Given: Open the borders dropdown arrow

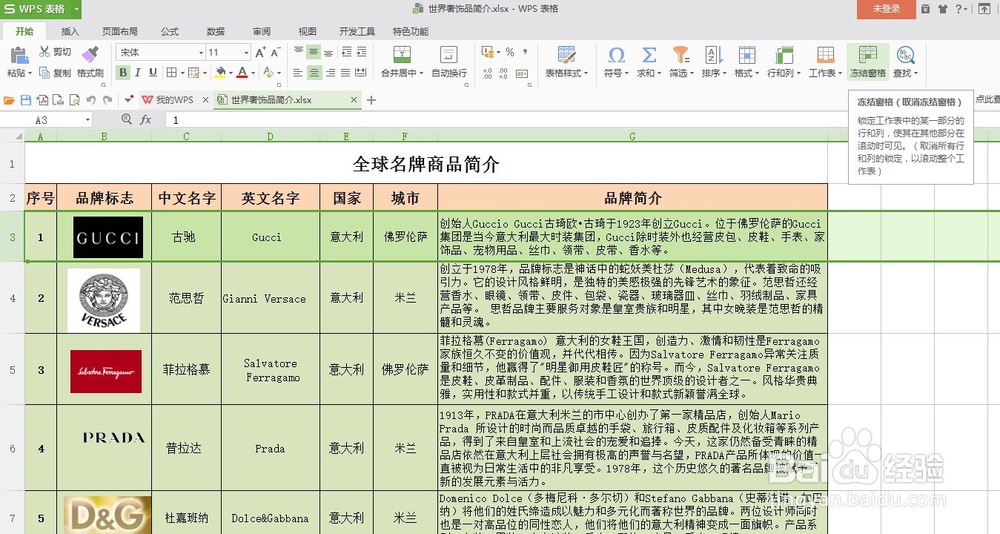Looking at the screenshot, I should [182, 73].
